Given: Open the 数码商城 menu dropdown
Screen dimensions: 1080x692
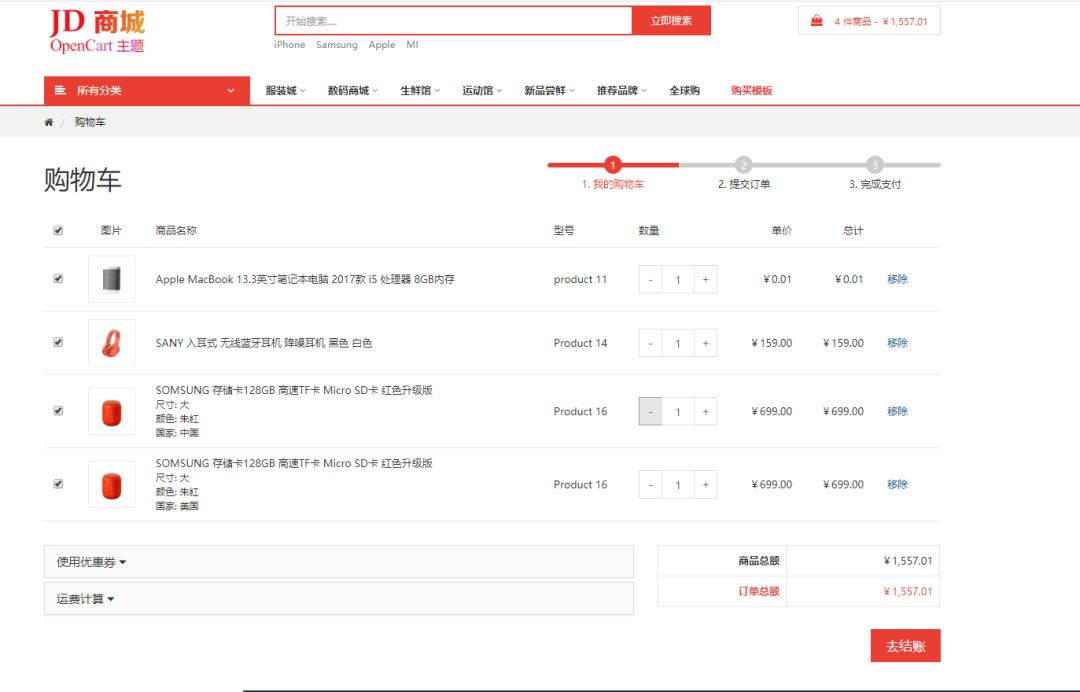Looking at the screenshot, I should point(353,90).
